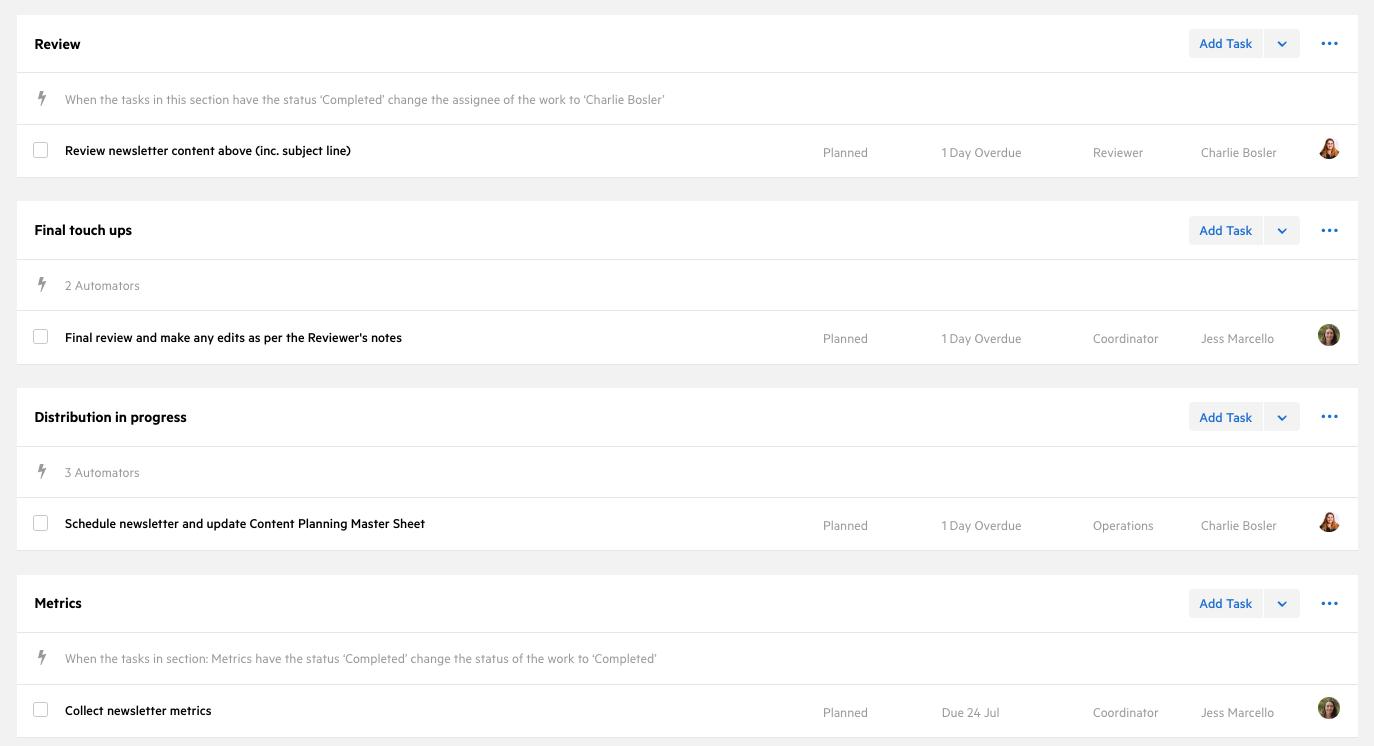Open the "2 Automators" lightning icon under Final touch ups
Screen dimensions: 1374x746
[x=41, y=284]
